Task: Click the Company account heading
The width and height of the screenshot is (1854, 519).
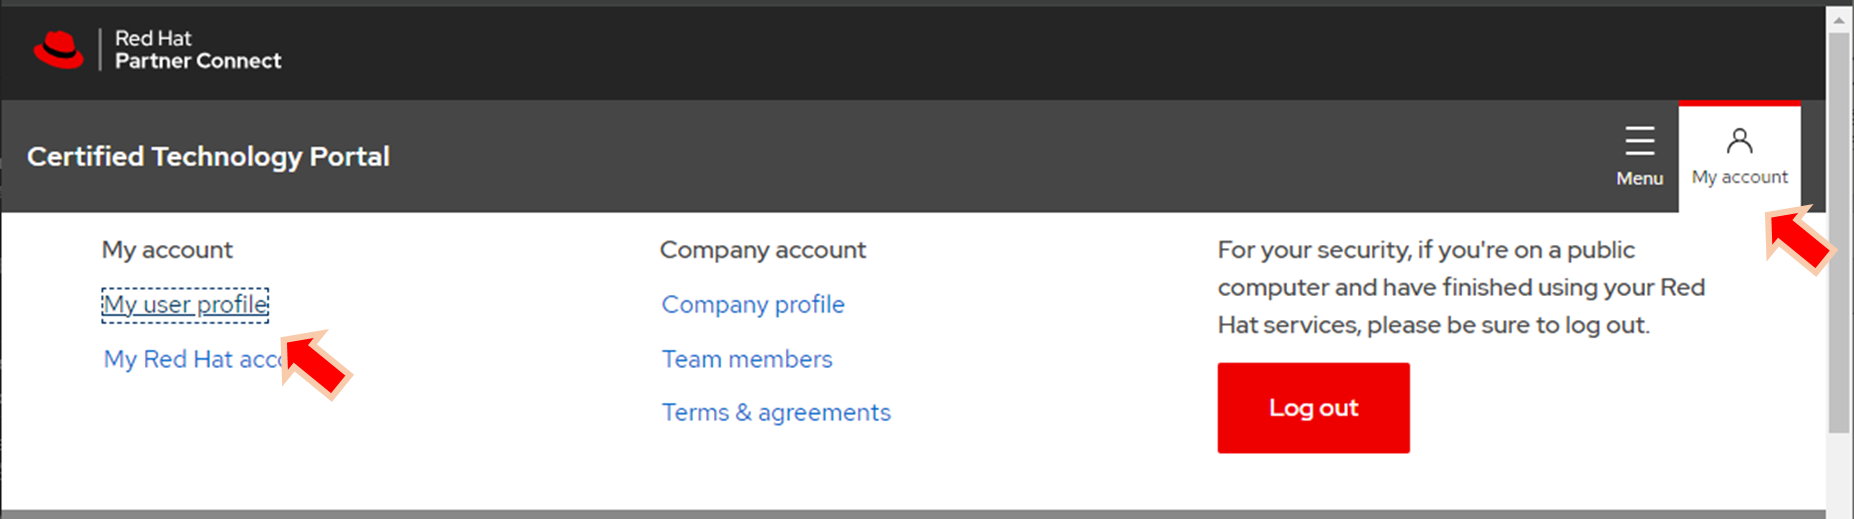Action: point(762,250)
